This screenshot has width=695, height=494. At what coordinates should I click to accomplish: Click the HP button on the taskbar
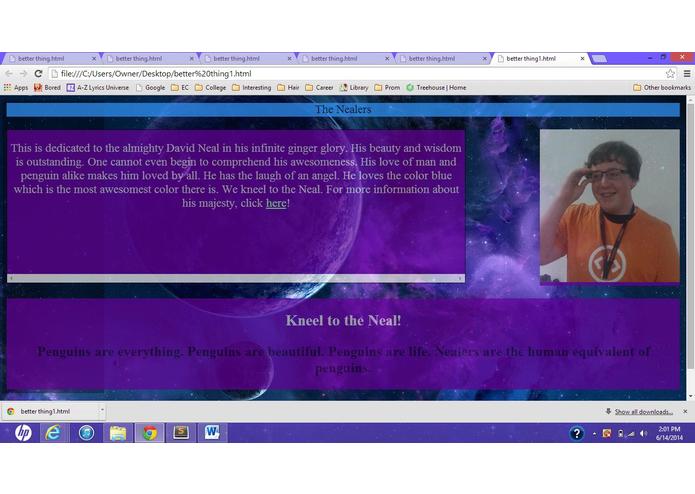(23, 432)
